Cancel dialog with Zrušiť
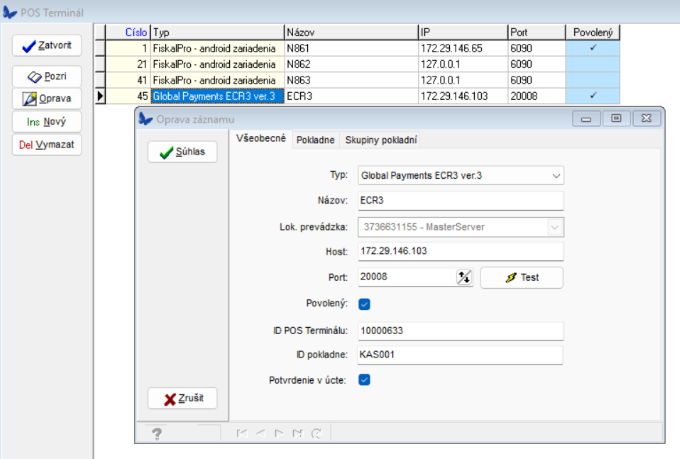 tap(182, 398)
